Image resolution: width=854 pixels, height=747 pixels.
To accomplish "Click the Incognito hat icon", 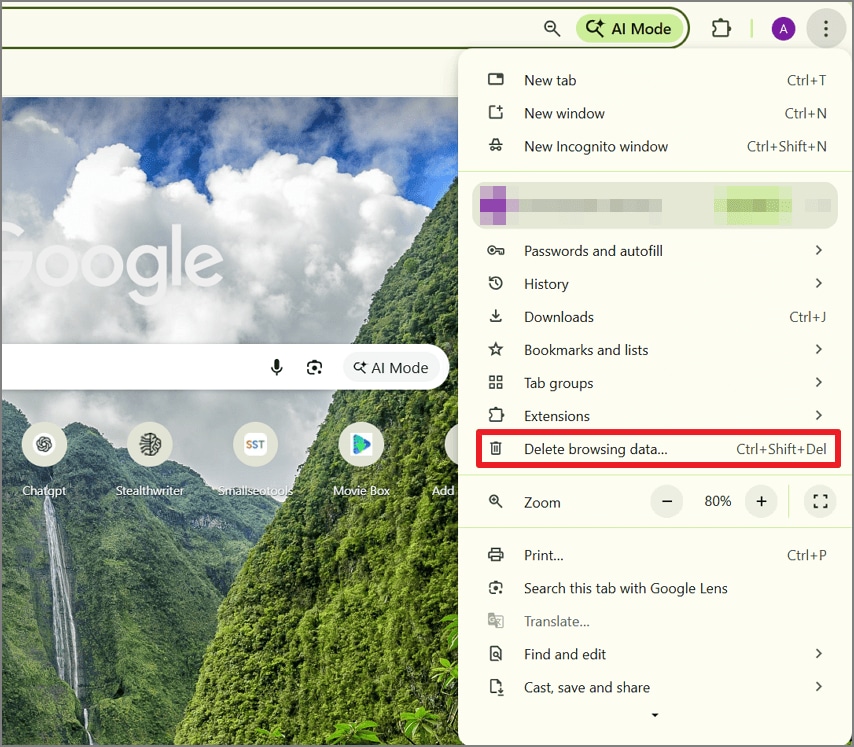I will (496, 145).
